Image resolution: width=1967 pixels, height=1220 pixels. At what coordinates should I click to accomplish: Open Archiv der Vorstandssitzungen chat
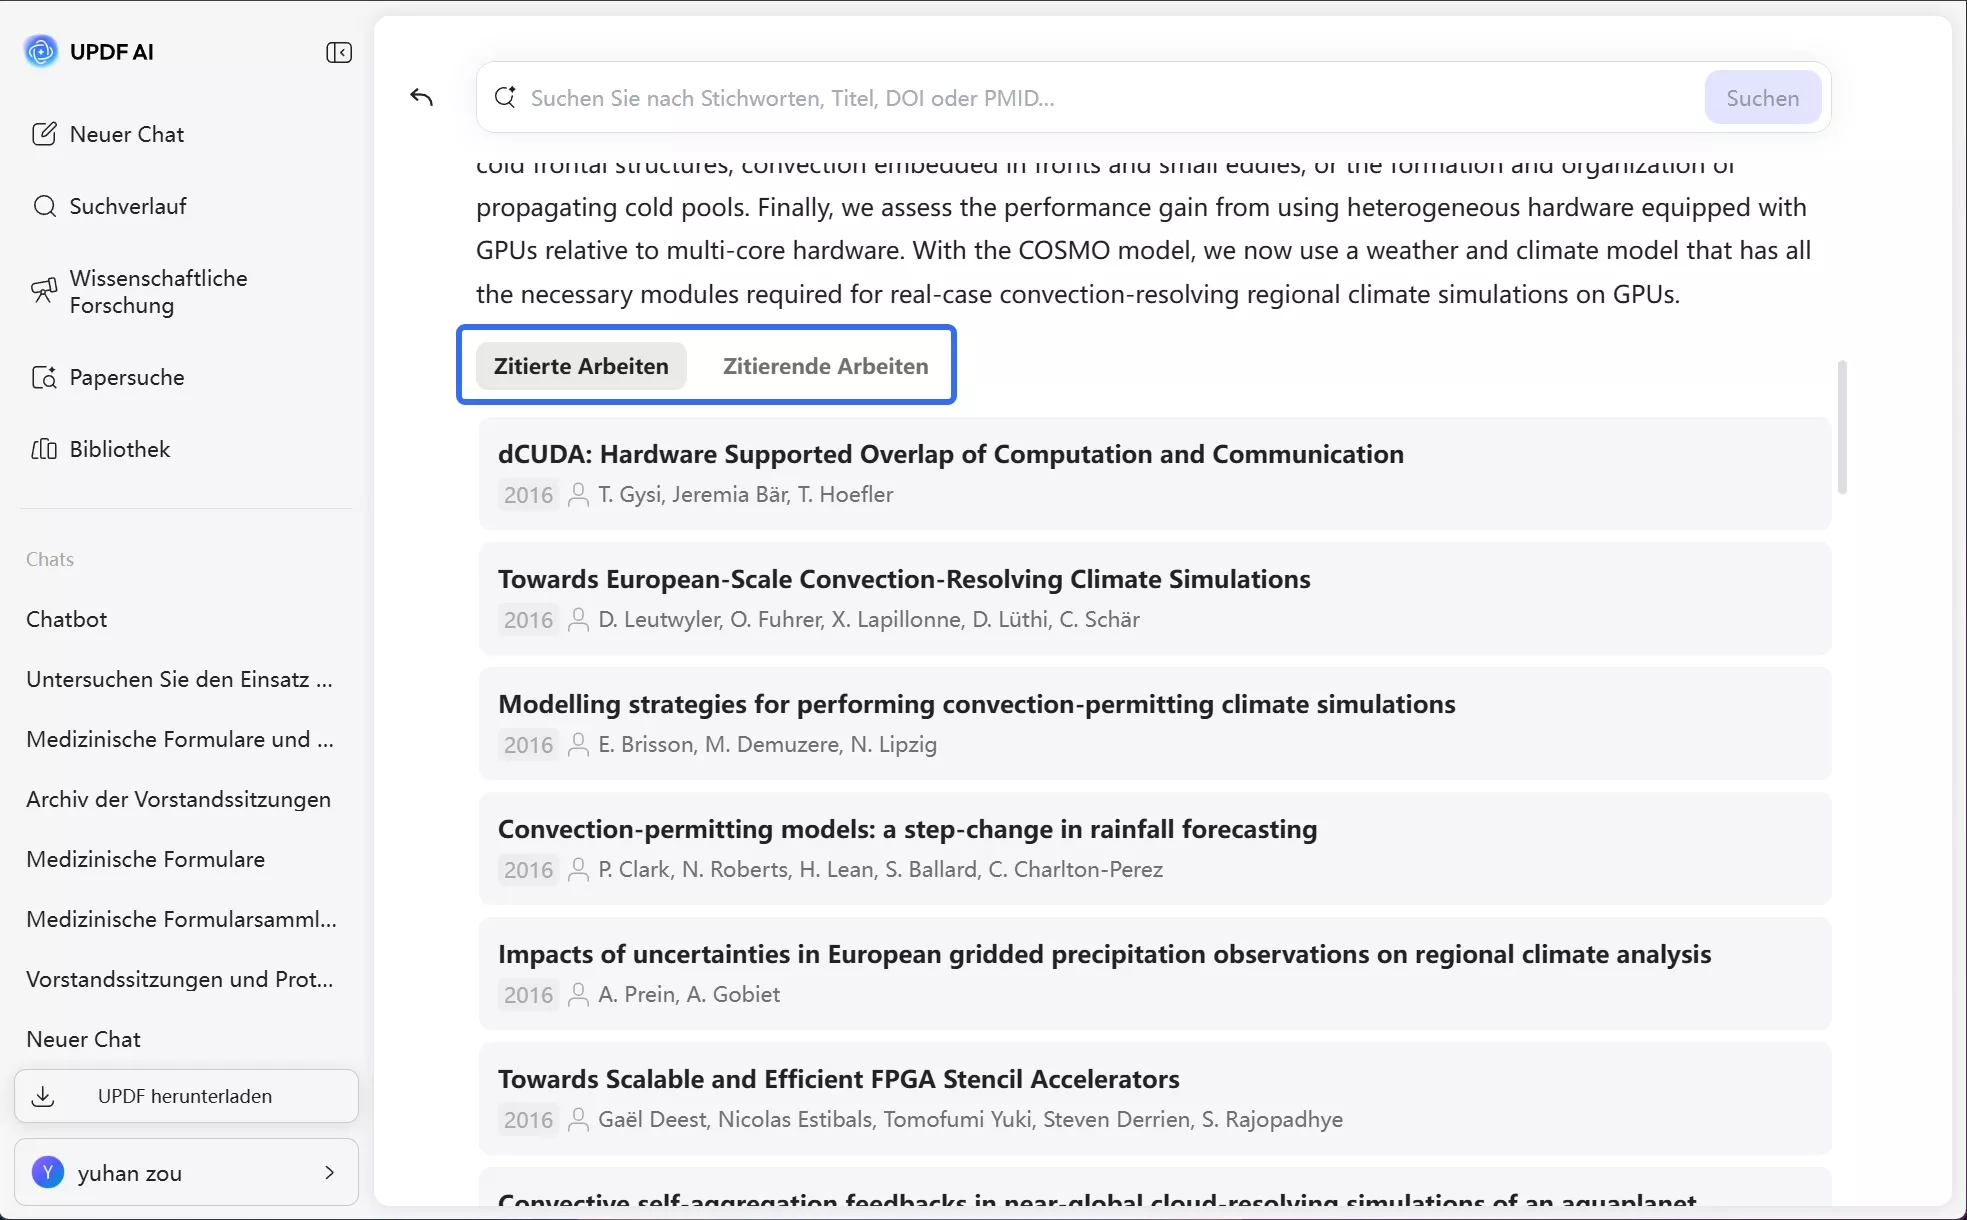[x=178, y=799]
